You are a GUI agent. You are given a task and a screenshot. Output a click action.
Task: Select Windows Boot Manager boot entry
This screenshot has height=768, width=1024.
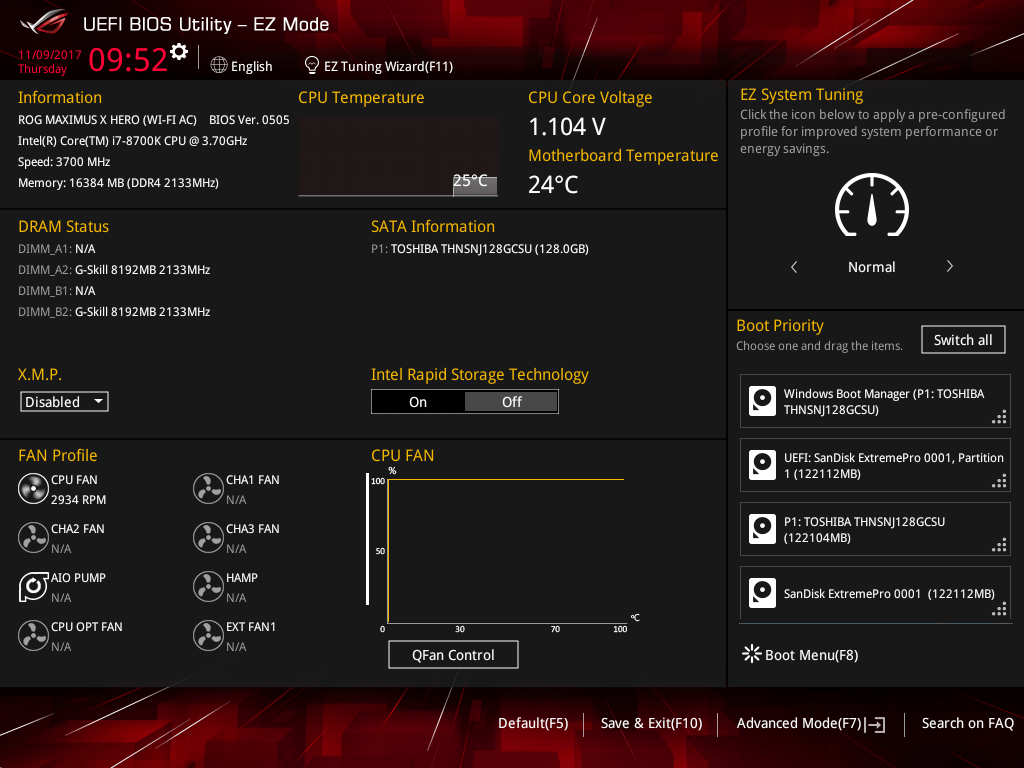[x=875, y=401]
